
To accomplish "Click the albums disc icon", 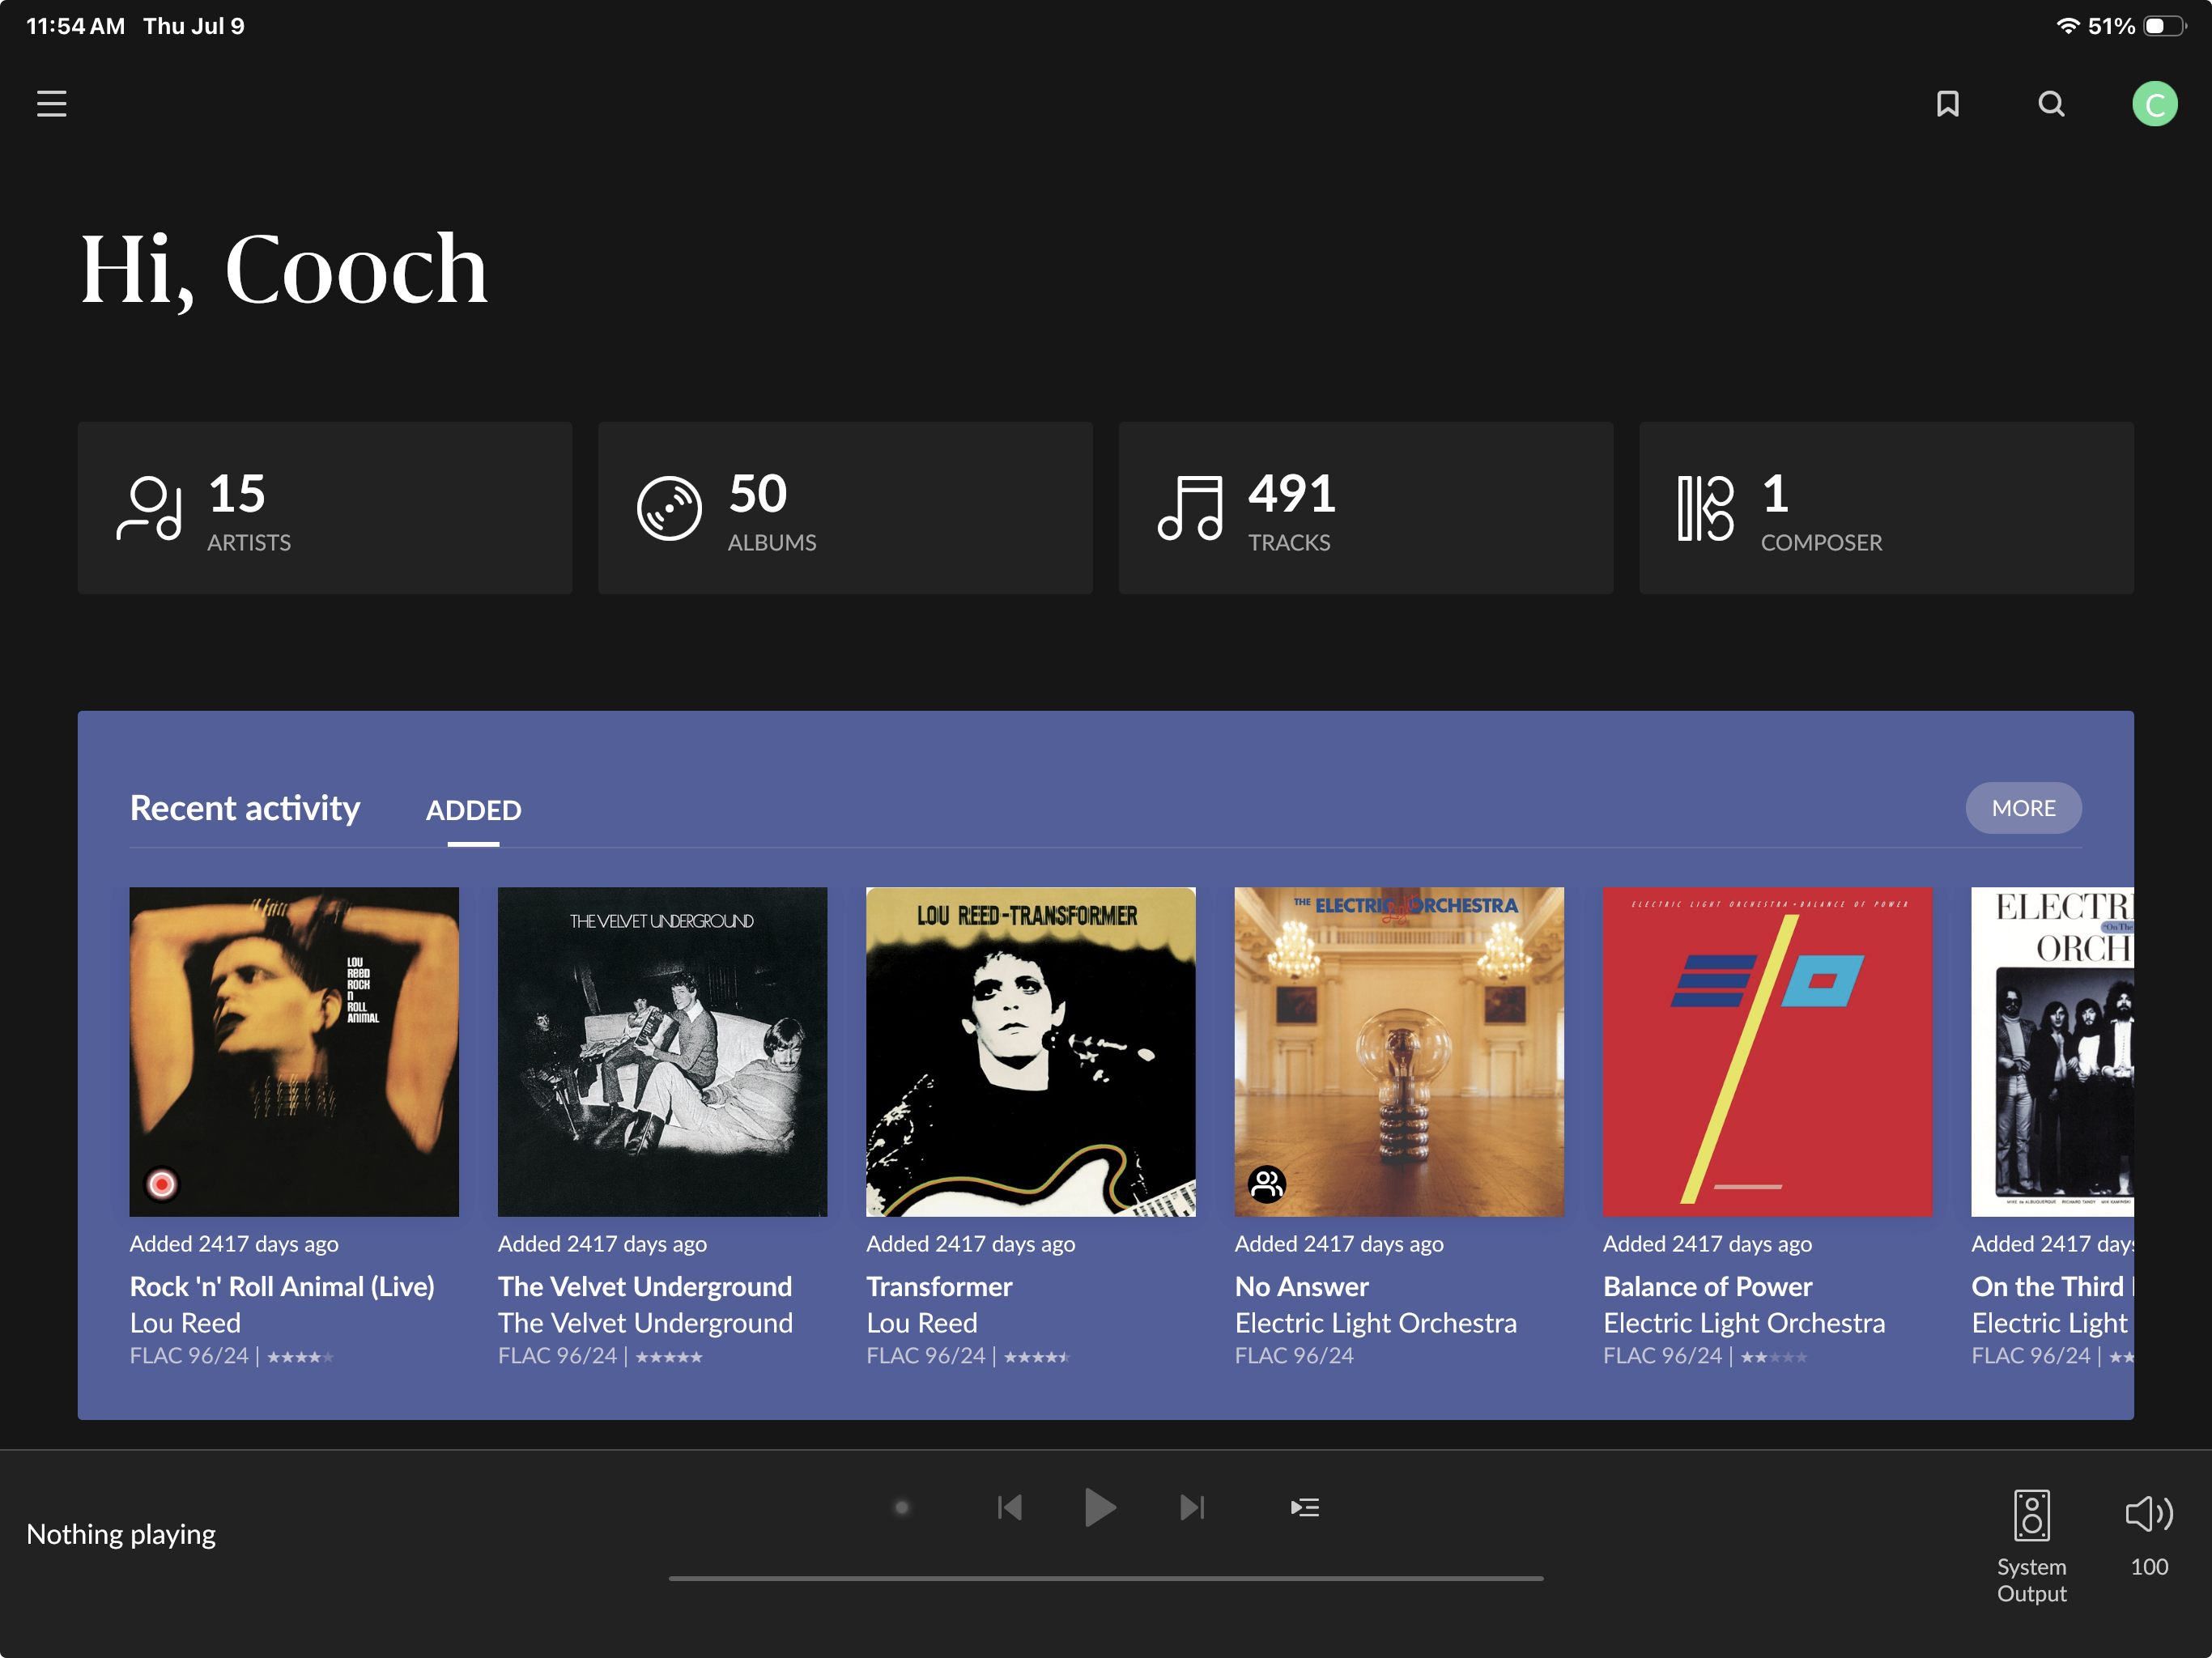I will [x=669, y=508].
